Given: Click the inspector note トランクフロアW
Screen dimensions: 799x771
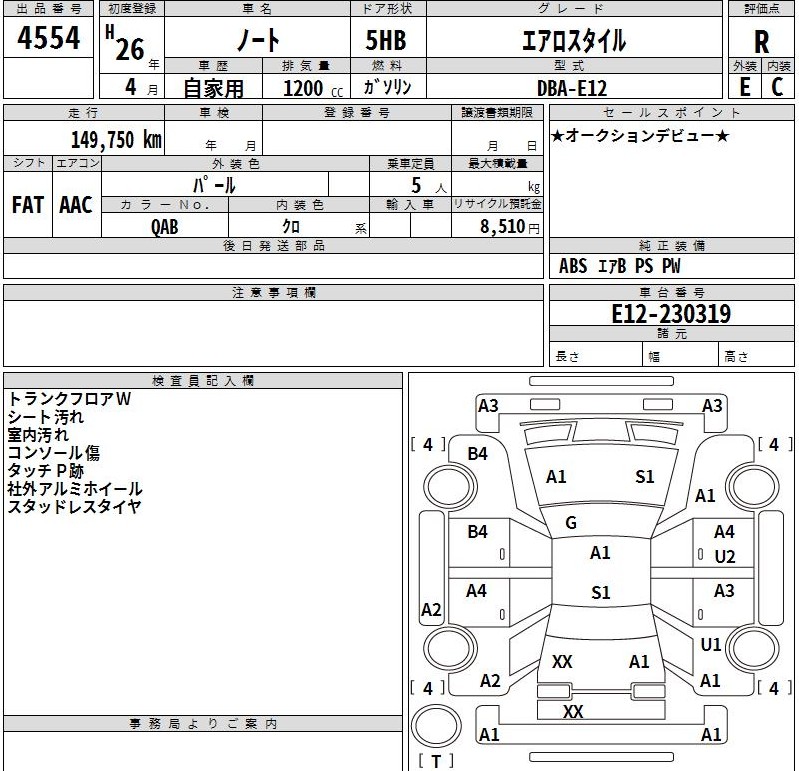Looking at the screenshot, I should pyautogui.click(x=69, y=398).
